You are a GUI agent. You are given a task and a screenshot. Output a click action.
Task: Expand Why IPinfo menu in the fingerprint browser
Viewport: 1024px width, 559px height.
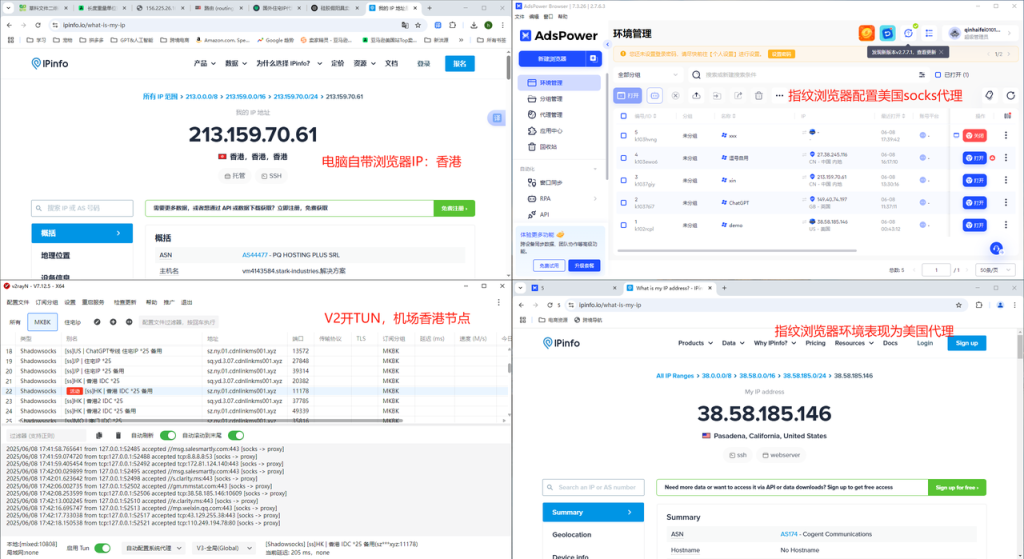tap(775, 343)
